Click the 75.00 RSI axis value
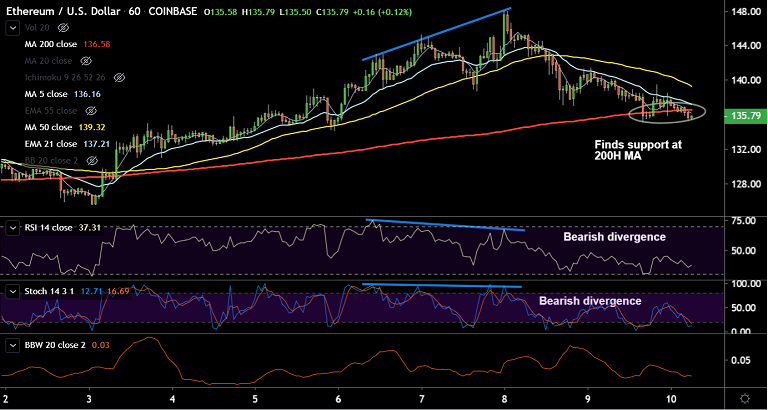This screenshot has height=410, width=768. point(744,221)
